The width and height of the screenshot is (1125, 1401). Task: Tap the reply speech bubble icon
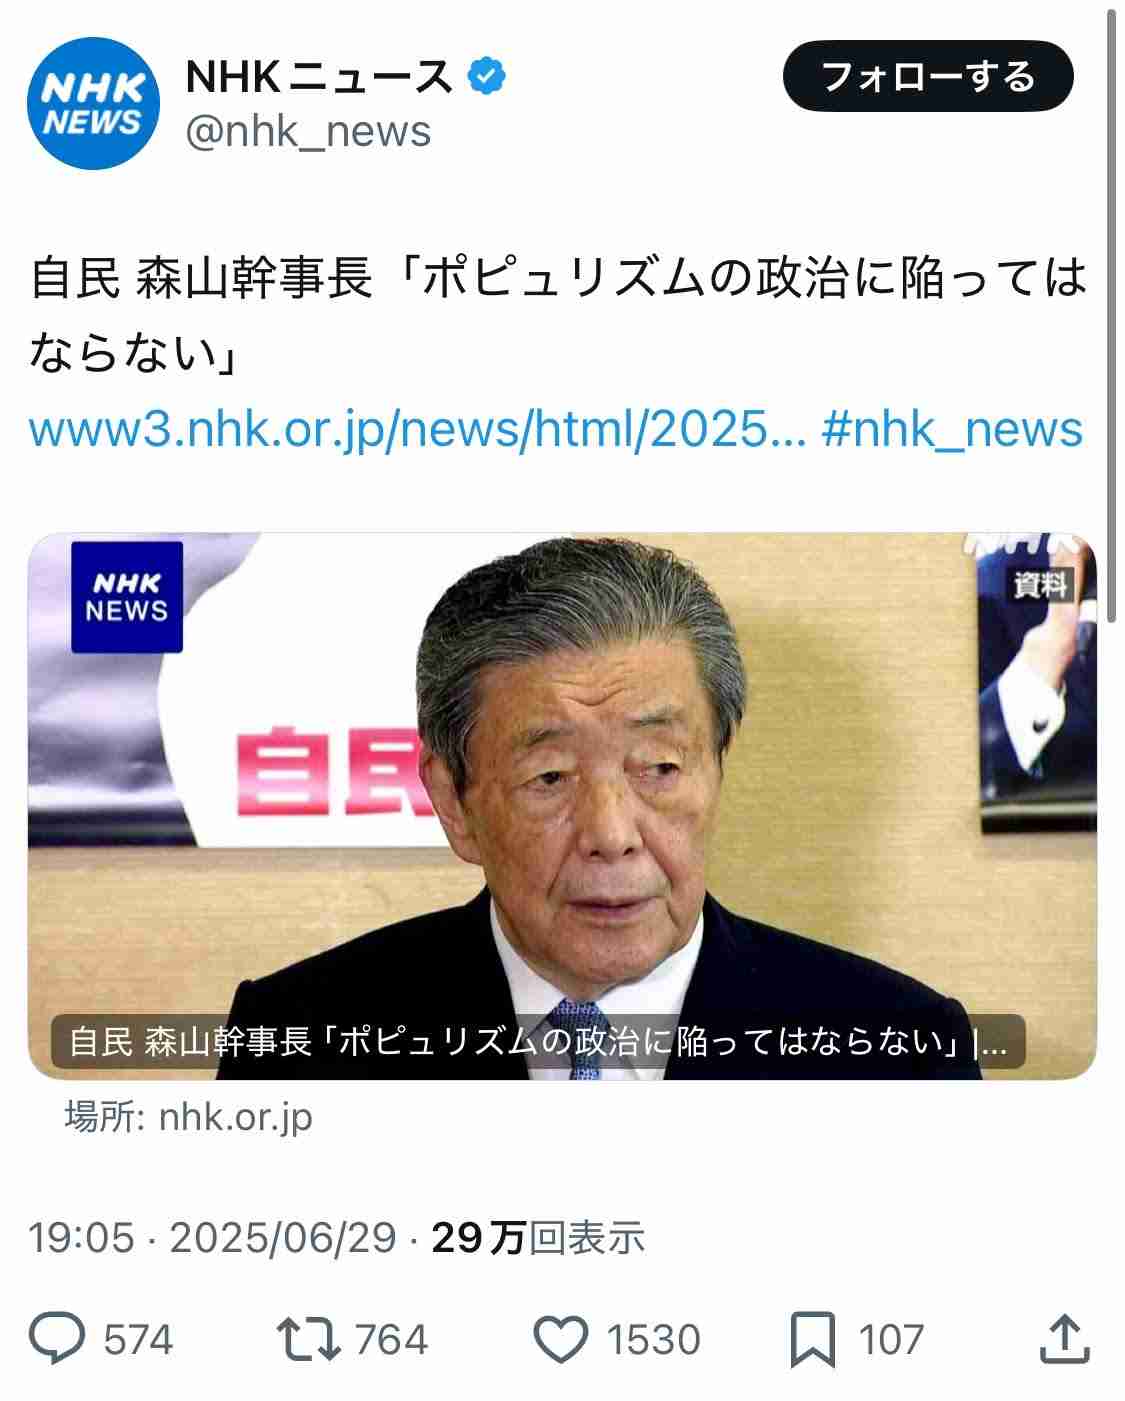(57, 1340)
